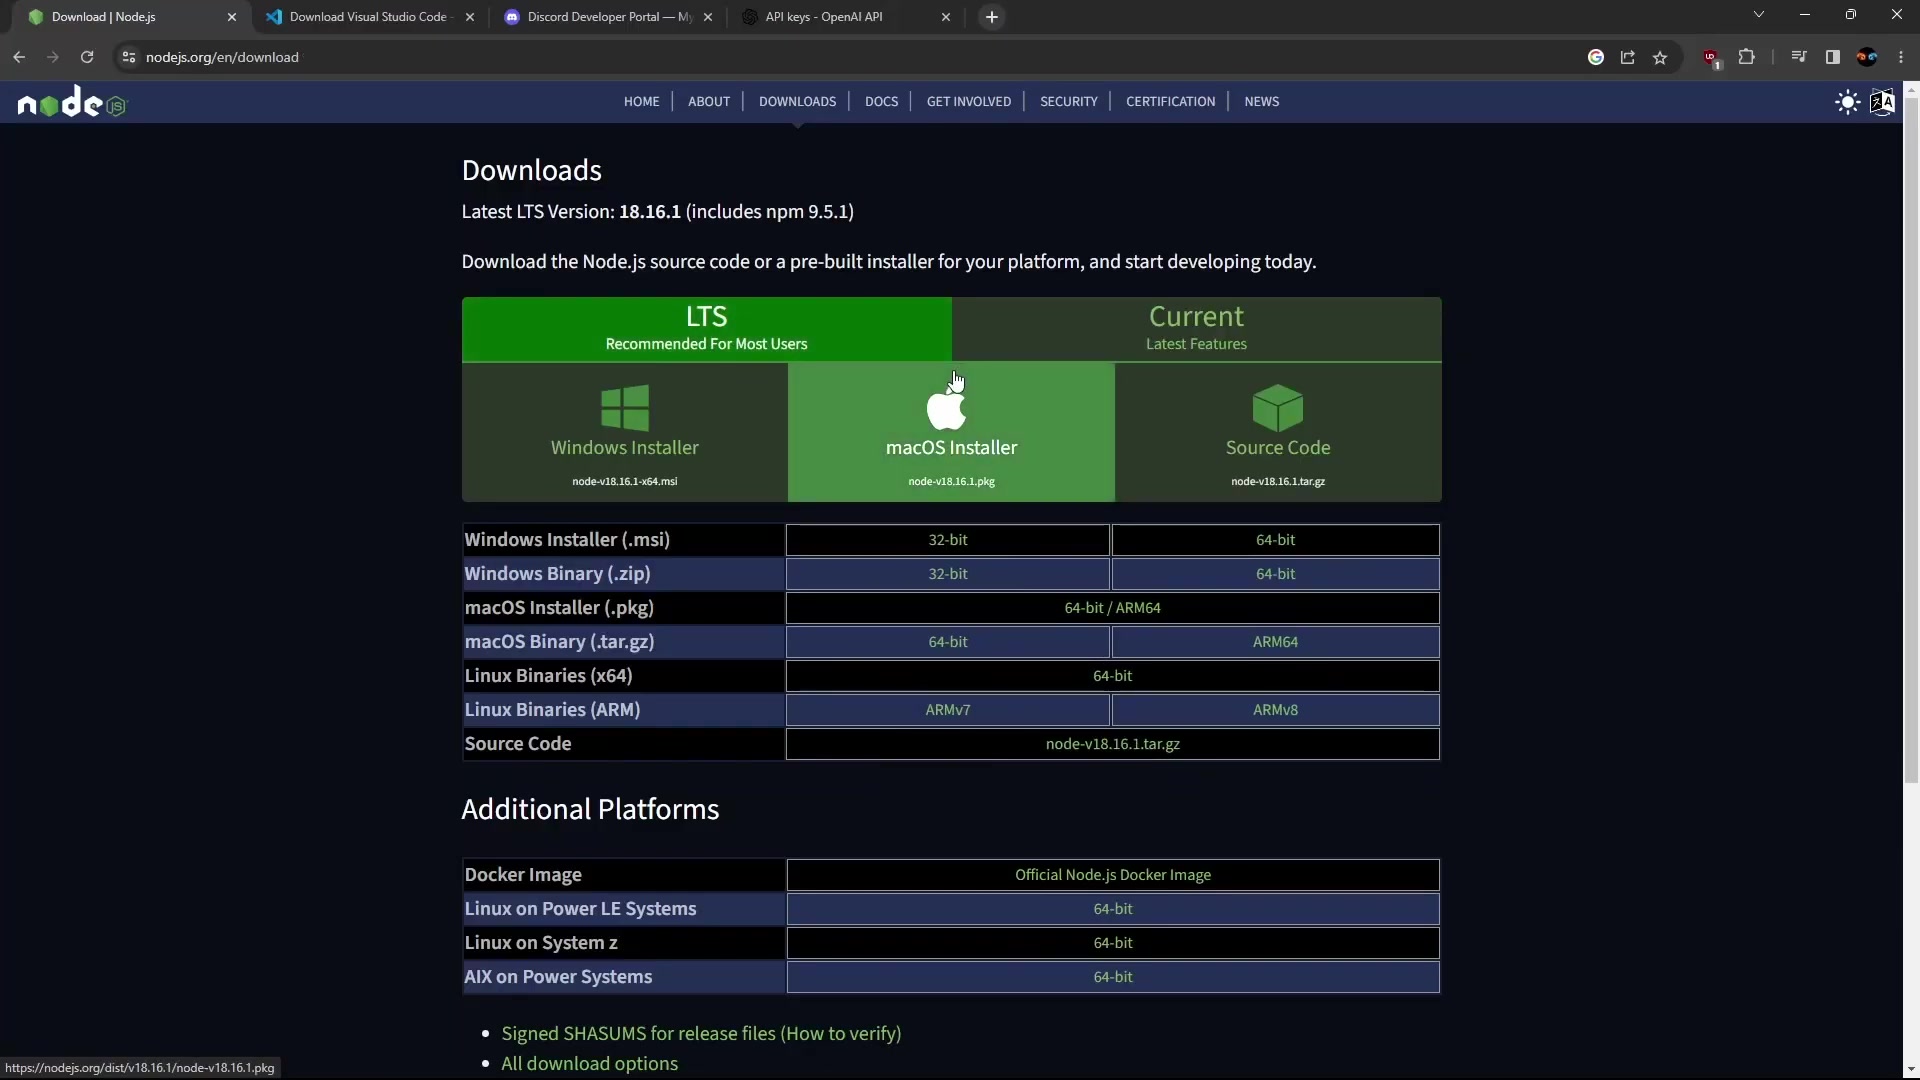Open the DOCS navigation item
Screen dimensions: 1920x1080
(881, 102)
